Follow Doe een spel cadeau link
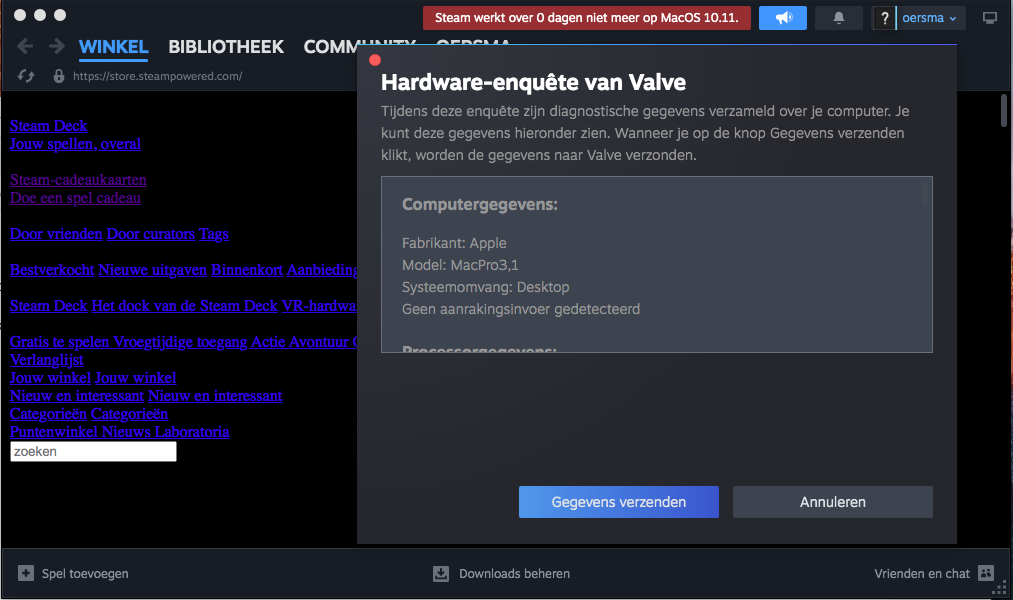Screen dimensions: 1013x600 coord(75,198)
